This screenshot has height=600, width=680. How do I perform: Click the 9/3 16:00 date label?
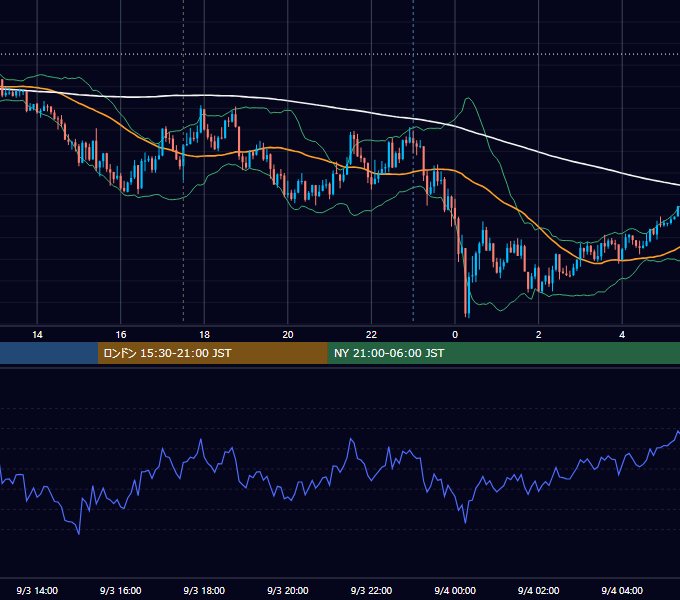pyautogui.click(x=121, y=590)
